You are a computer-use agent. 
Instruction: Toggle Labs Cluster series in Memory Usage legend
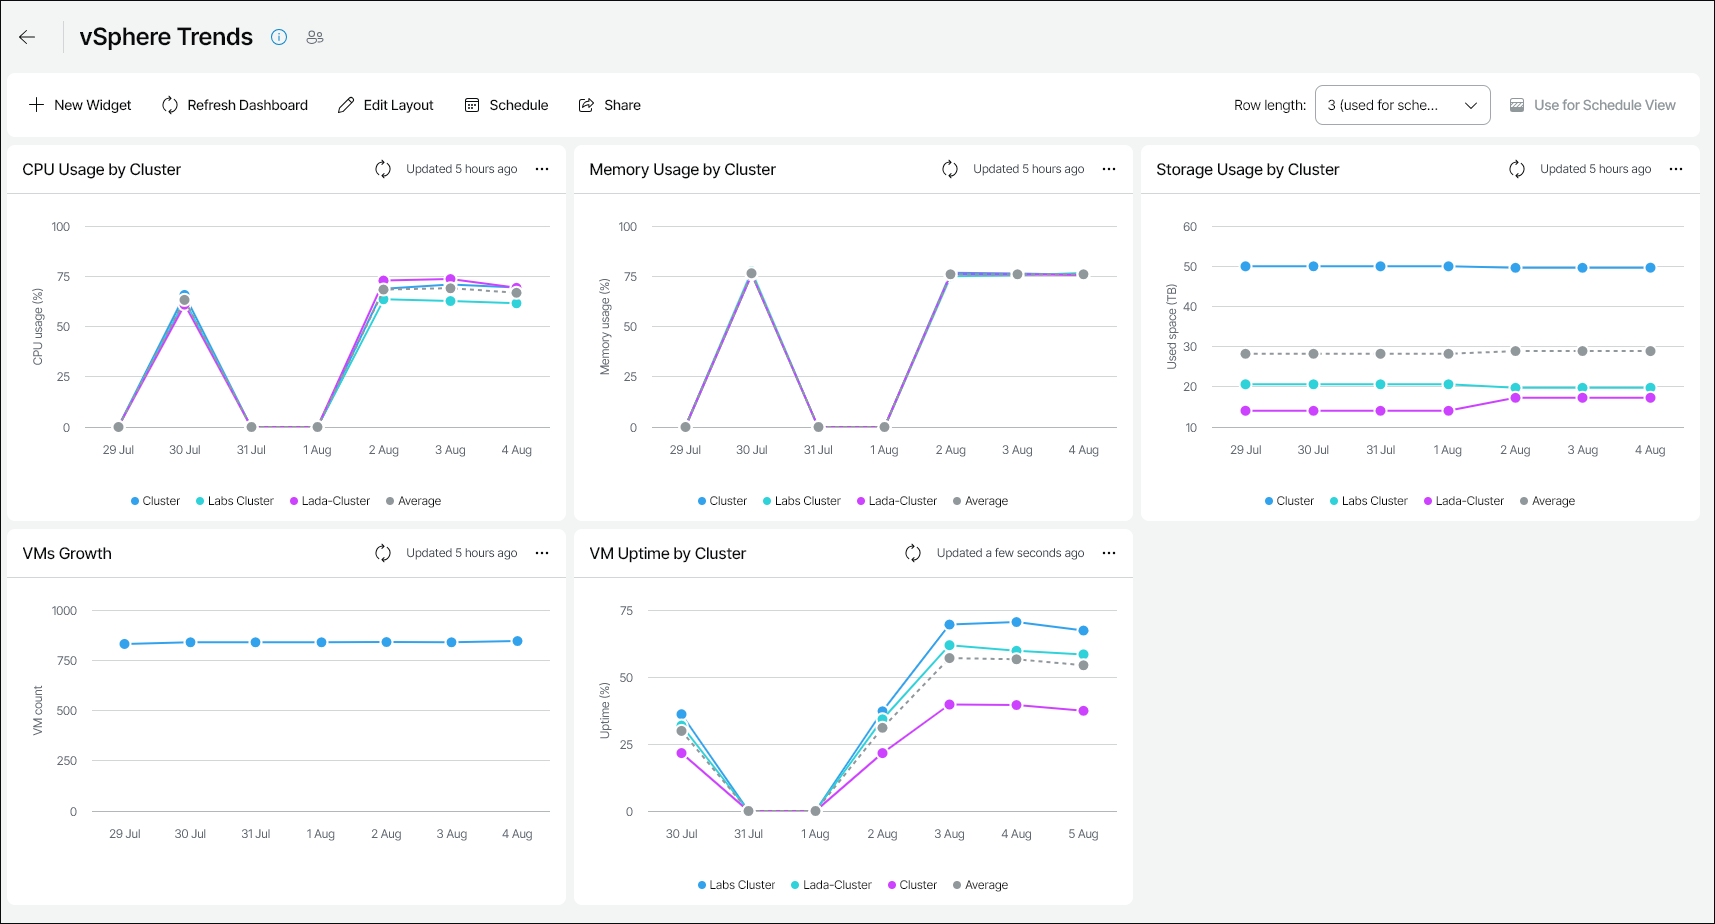[802, 501]
